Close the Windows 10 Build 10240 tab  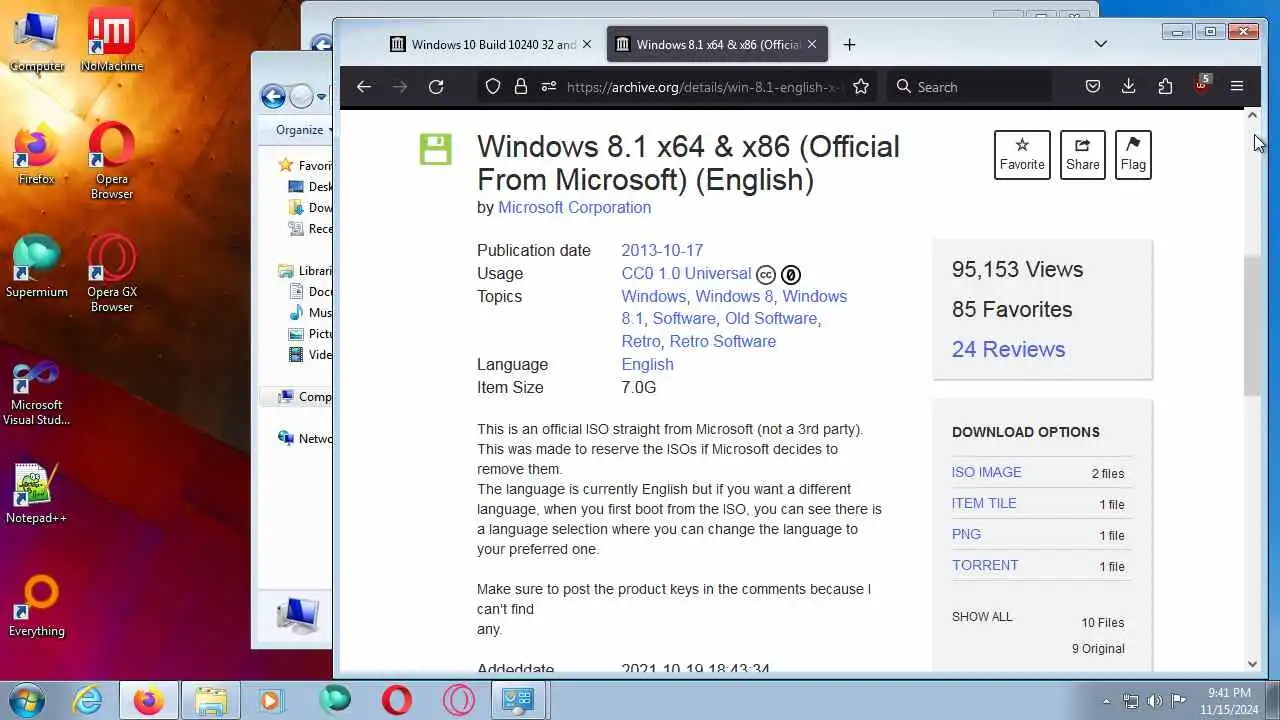click(587, 44)
